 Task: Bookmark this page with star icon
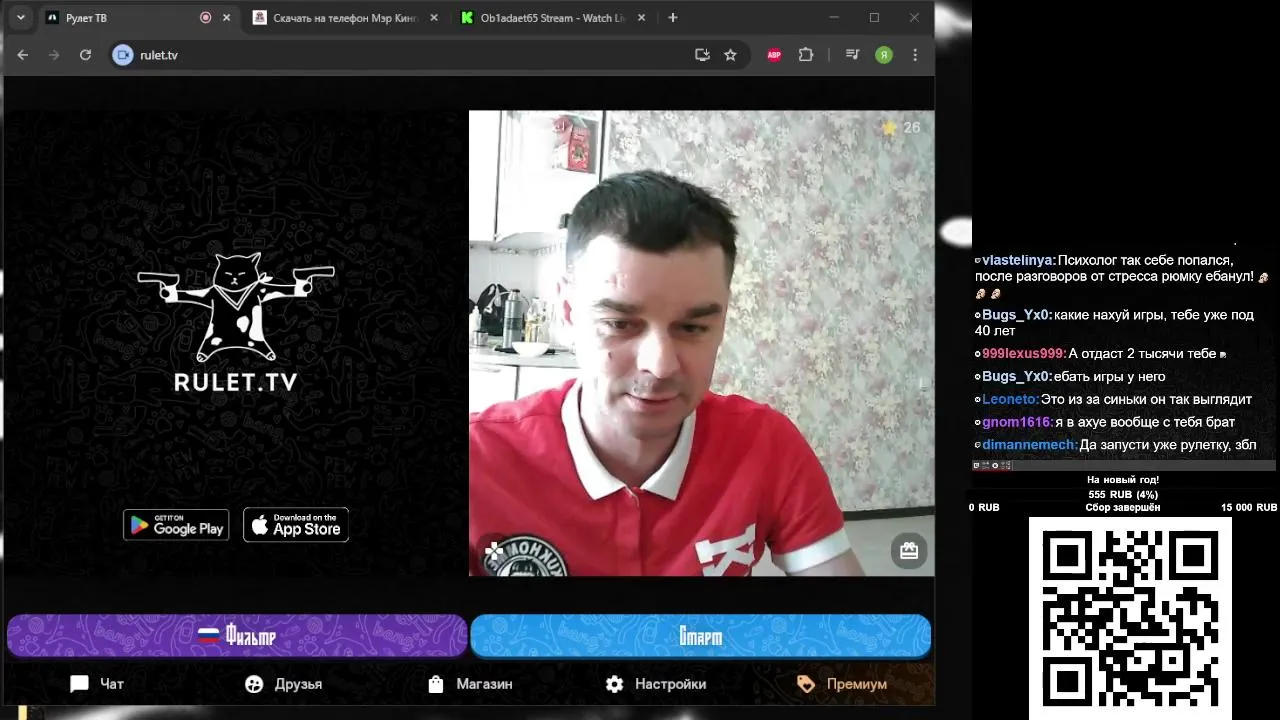730,55
